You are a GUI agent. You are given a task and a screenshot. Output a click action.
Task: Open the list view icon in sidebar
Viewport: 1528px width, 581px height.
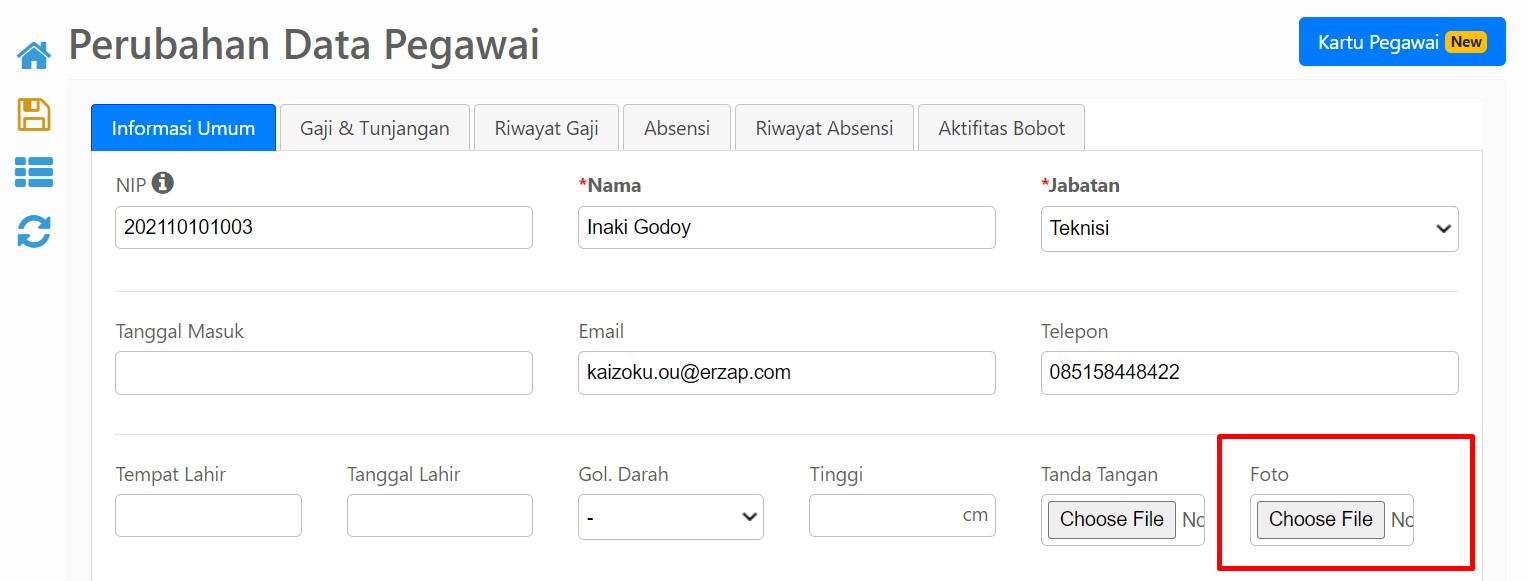pyautogui.click(x=34, y=172)
